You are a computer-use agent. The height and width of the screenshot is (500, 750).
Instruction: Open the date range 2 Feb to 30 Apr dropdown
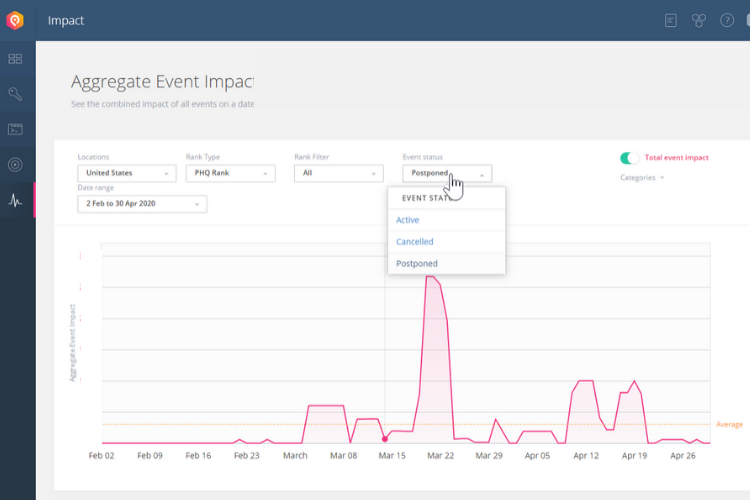142,204
